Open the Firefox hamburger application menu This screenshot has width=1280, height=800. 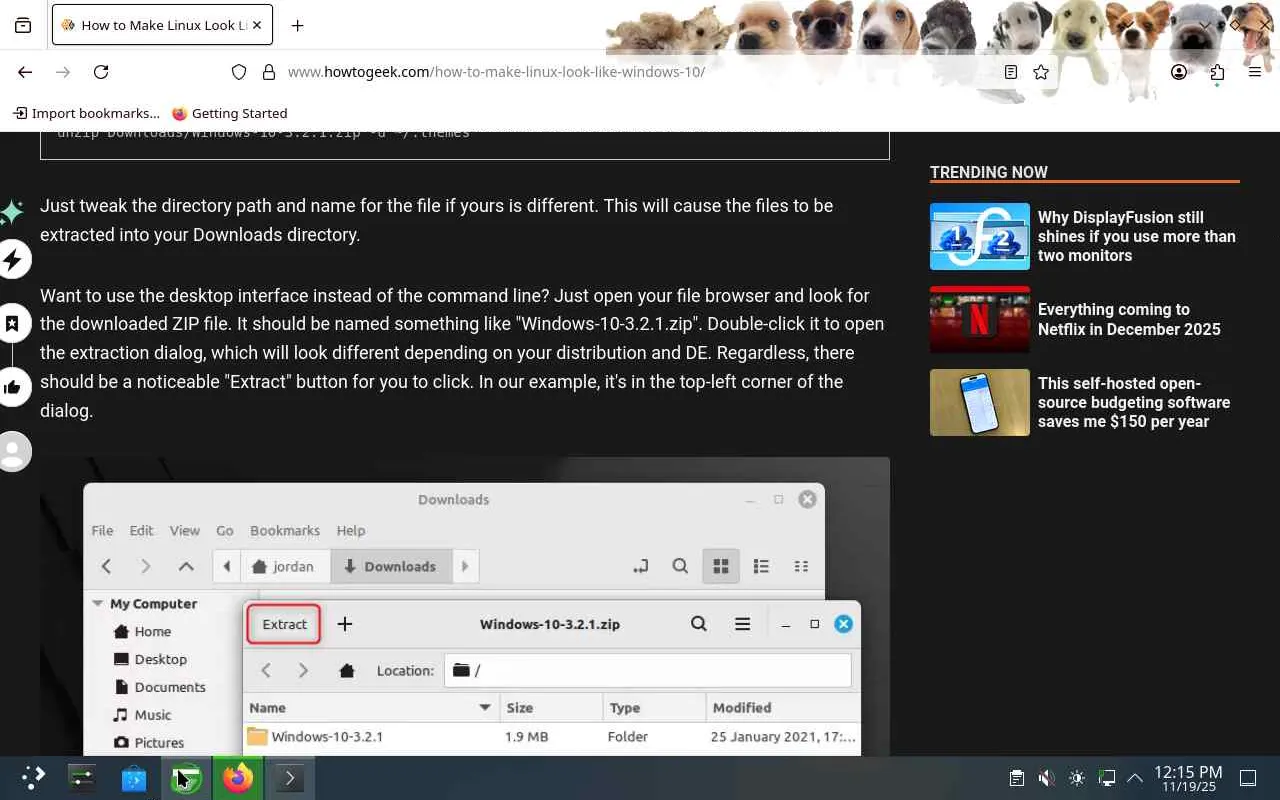pyautogui.click(x=1255, y=72)
